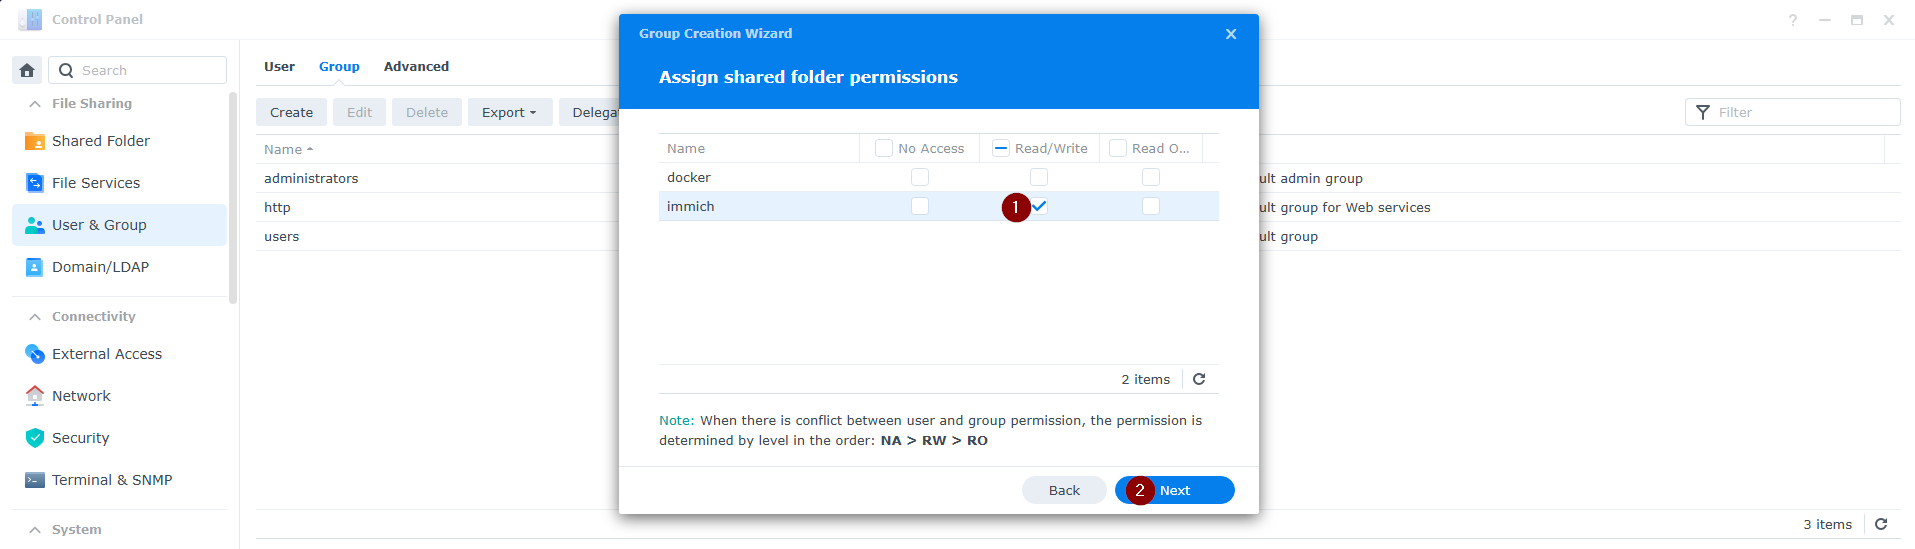Switch to the Advanced tab
Image resolution: width=1915 pixels, height=549 pixels.
point(416,67)
